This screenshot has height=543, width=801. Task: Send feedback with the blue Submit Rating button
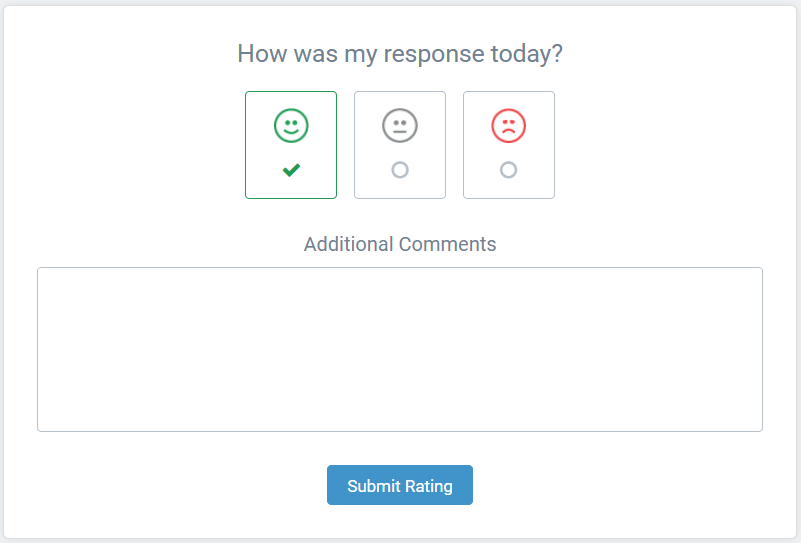(400, 486)
